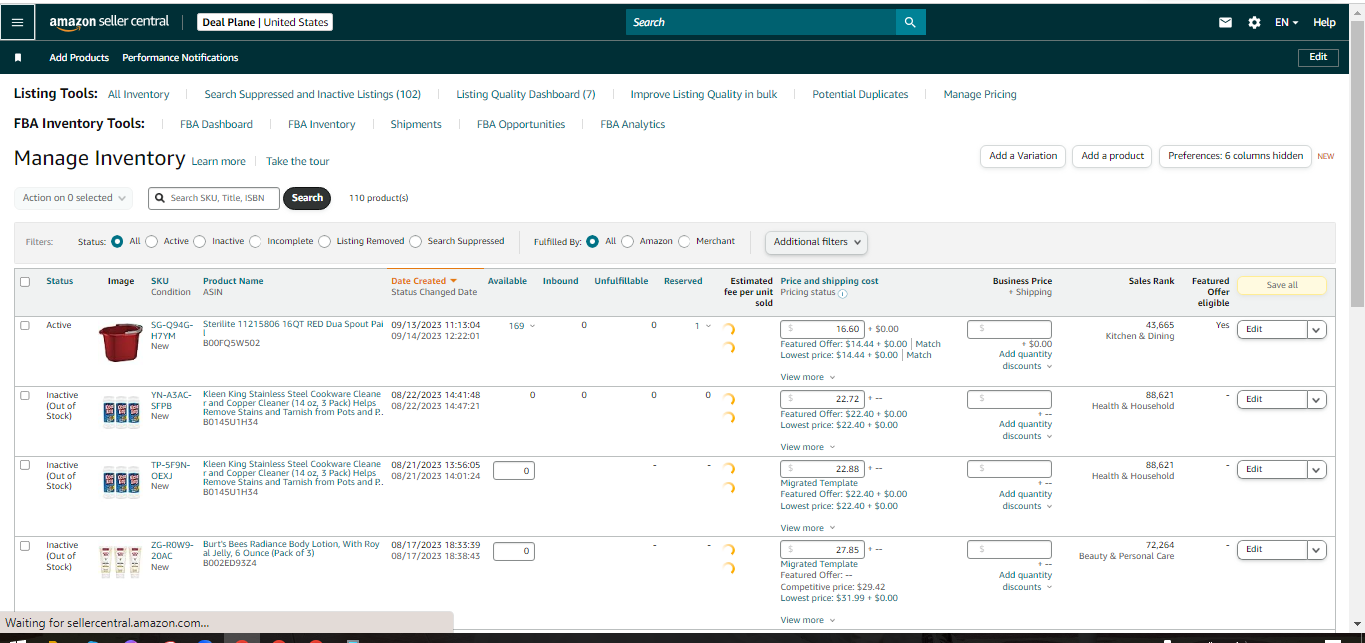Check the Sterilite SG-Q94G-H7YM row checkbox
Viewport: 1365px width, 643px height.
click(25, 325)
